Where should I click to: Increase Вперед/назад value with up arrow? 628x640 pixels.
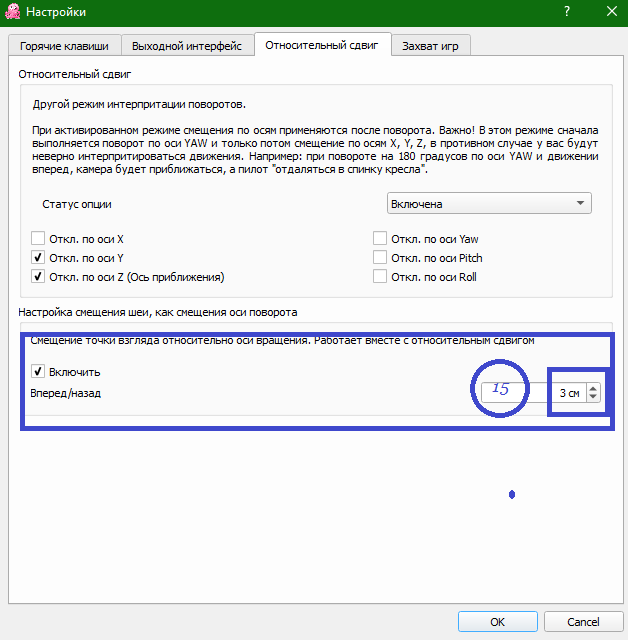[x=593, y=388]
